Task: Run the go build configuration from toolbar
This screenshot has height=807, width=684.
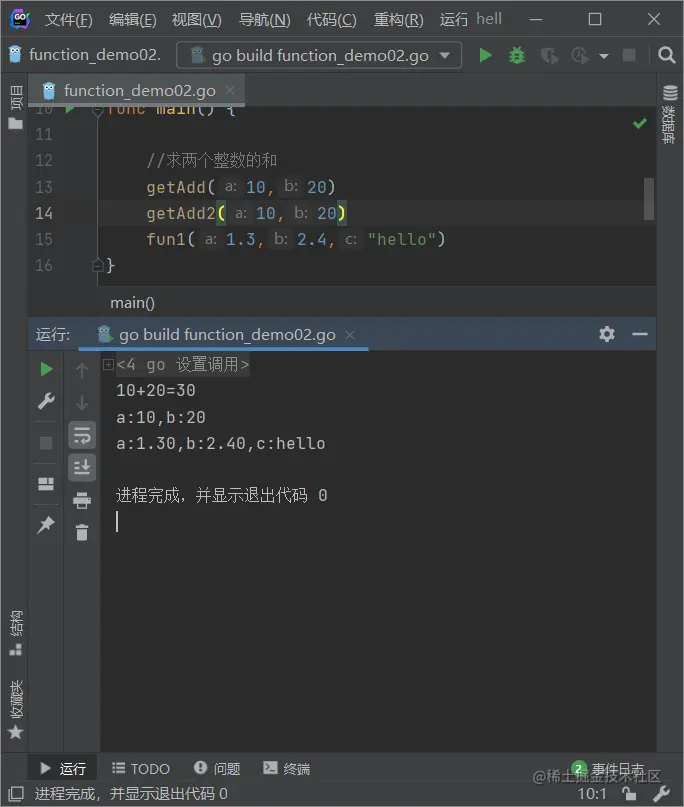Action: [485, 55]
